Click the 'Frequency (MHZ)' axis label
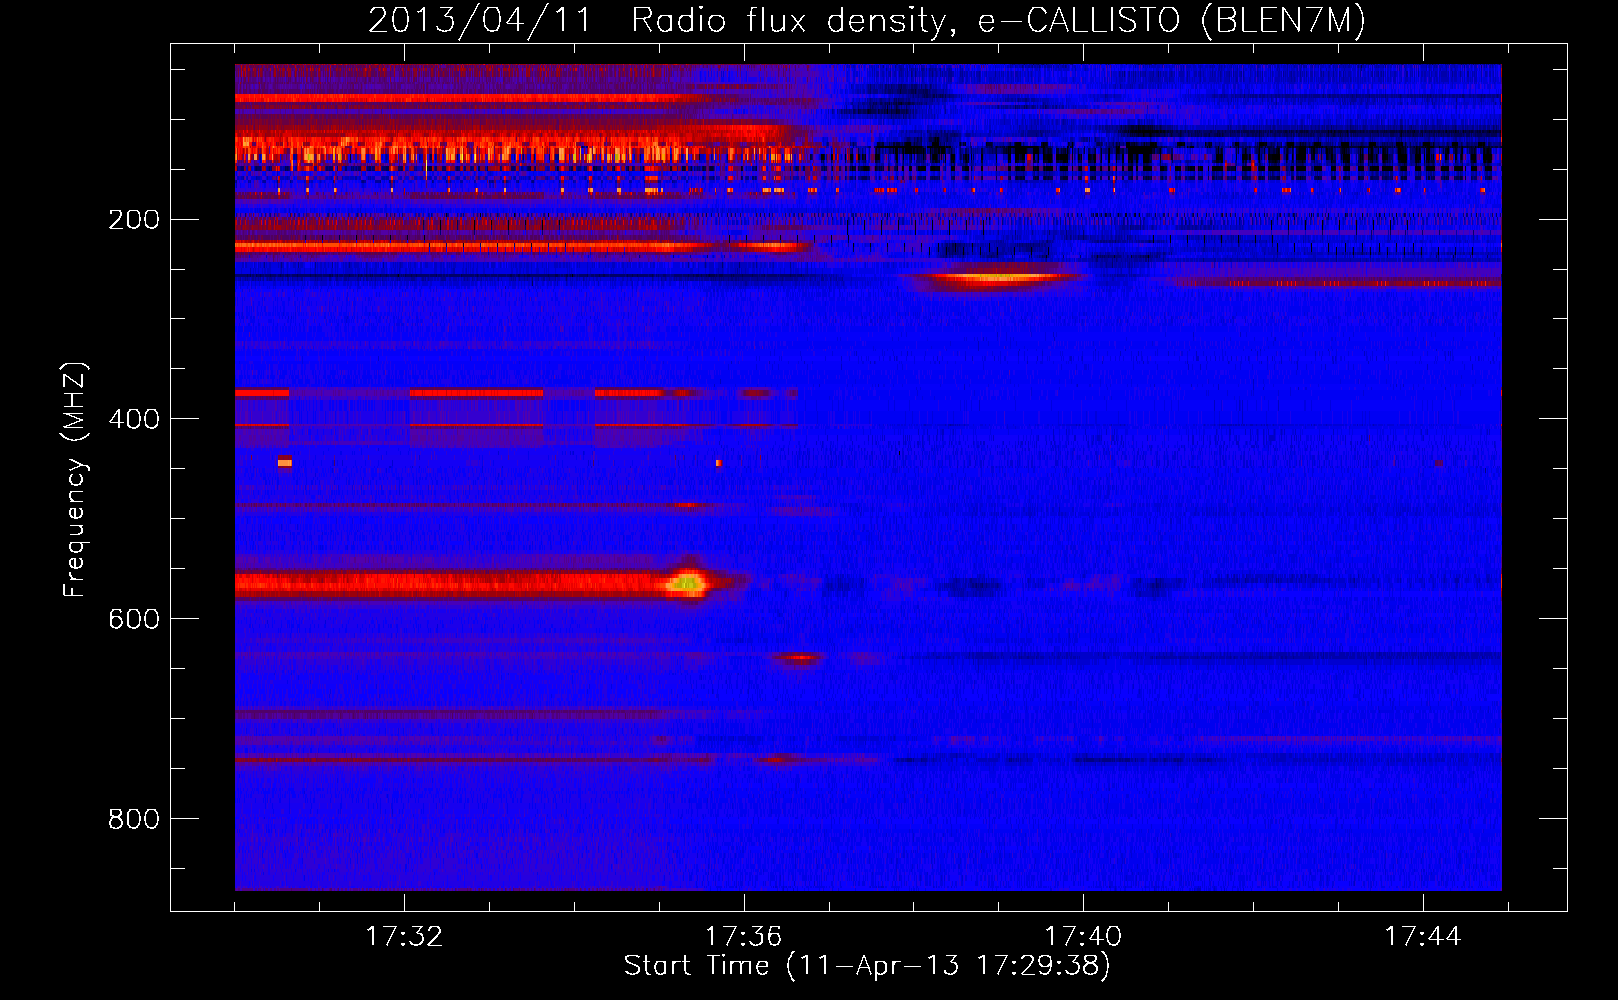 75,480
